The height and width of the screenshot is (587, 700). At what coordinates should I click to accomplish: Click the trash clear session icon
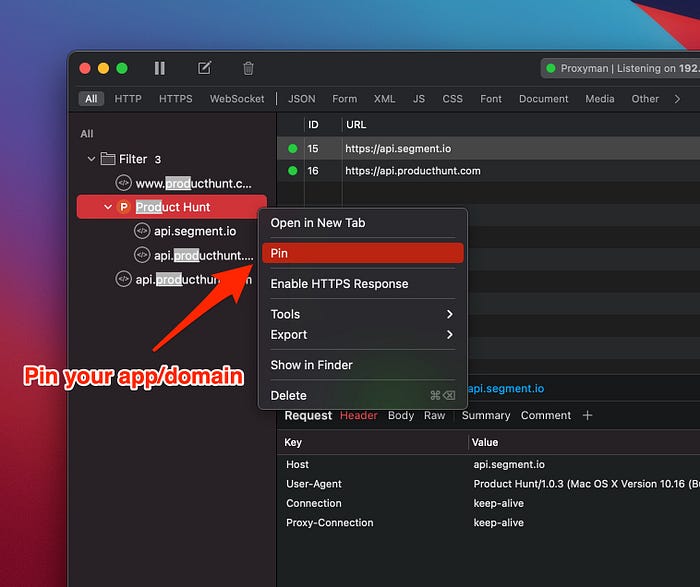tap(248, 68)
